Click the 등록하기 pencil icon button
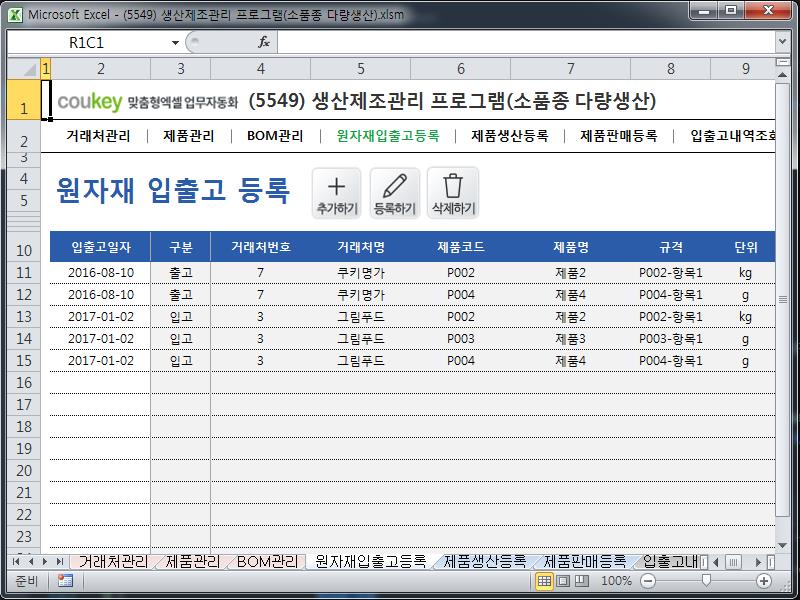The width and height of the screenshot is (800, 600). (x=395, y=193)
